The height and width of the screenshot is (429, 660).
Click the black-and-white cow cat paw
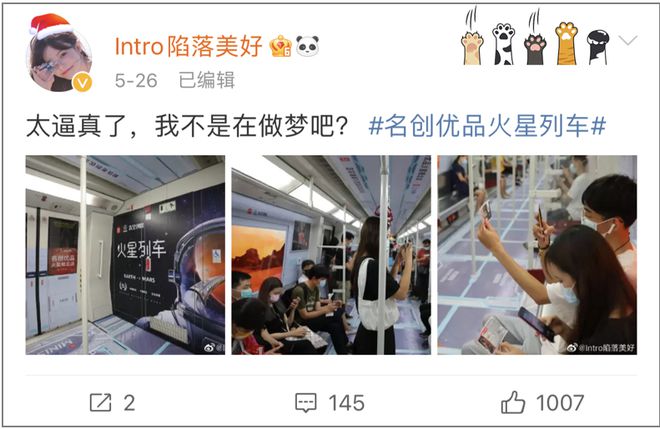[x=503, y=44]
